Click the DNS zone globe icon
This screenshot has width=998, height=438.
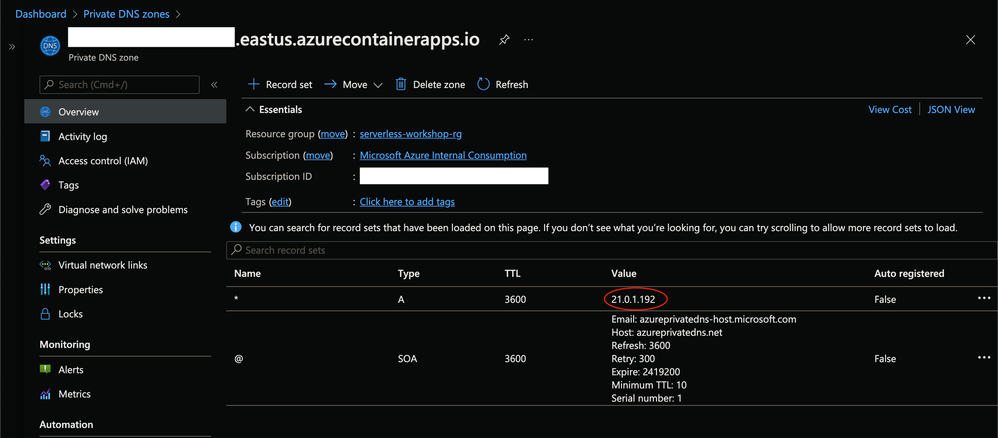tap(50, 46)
